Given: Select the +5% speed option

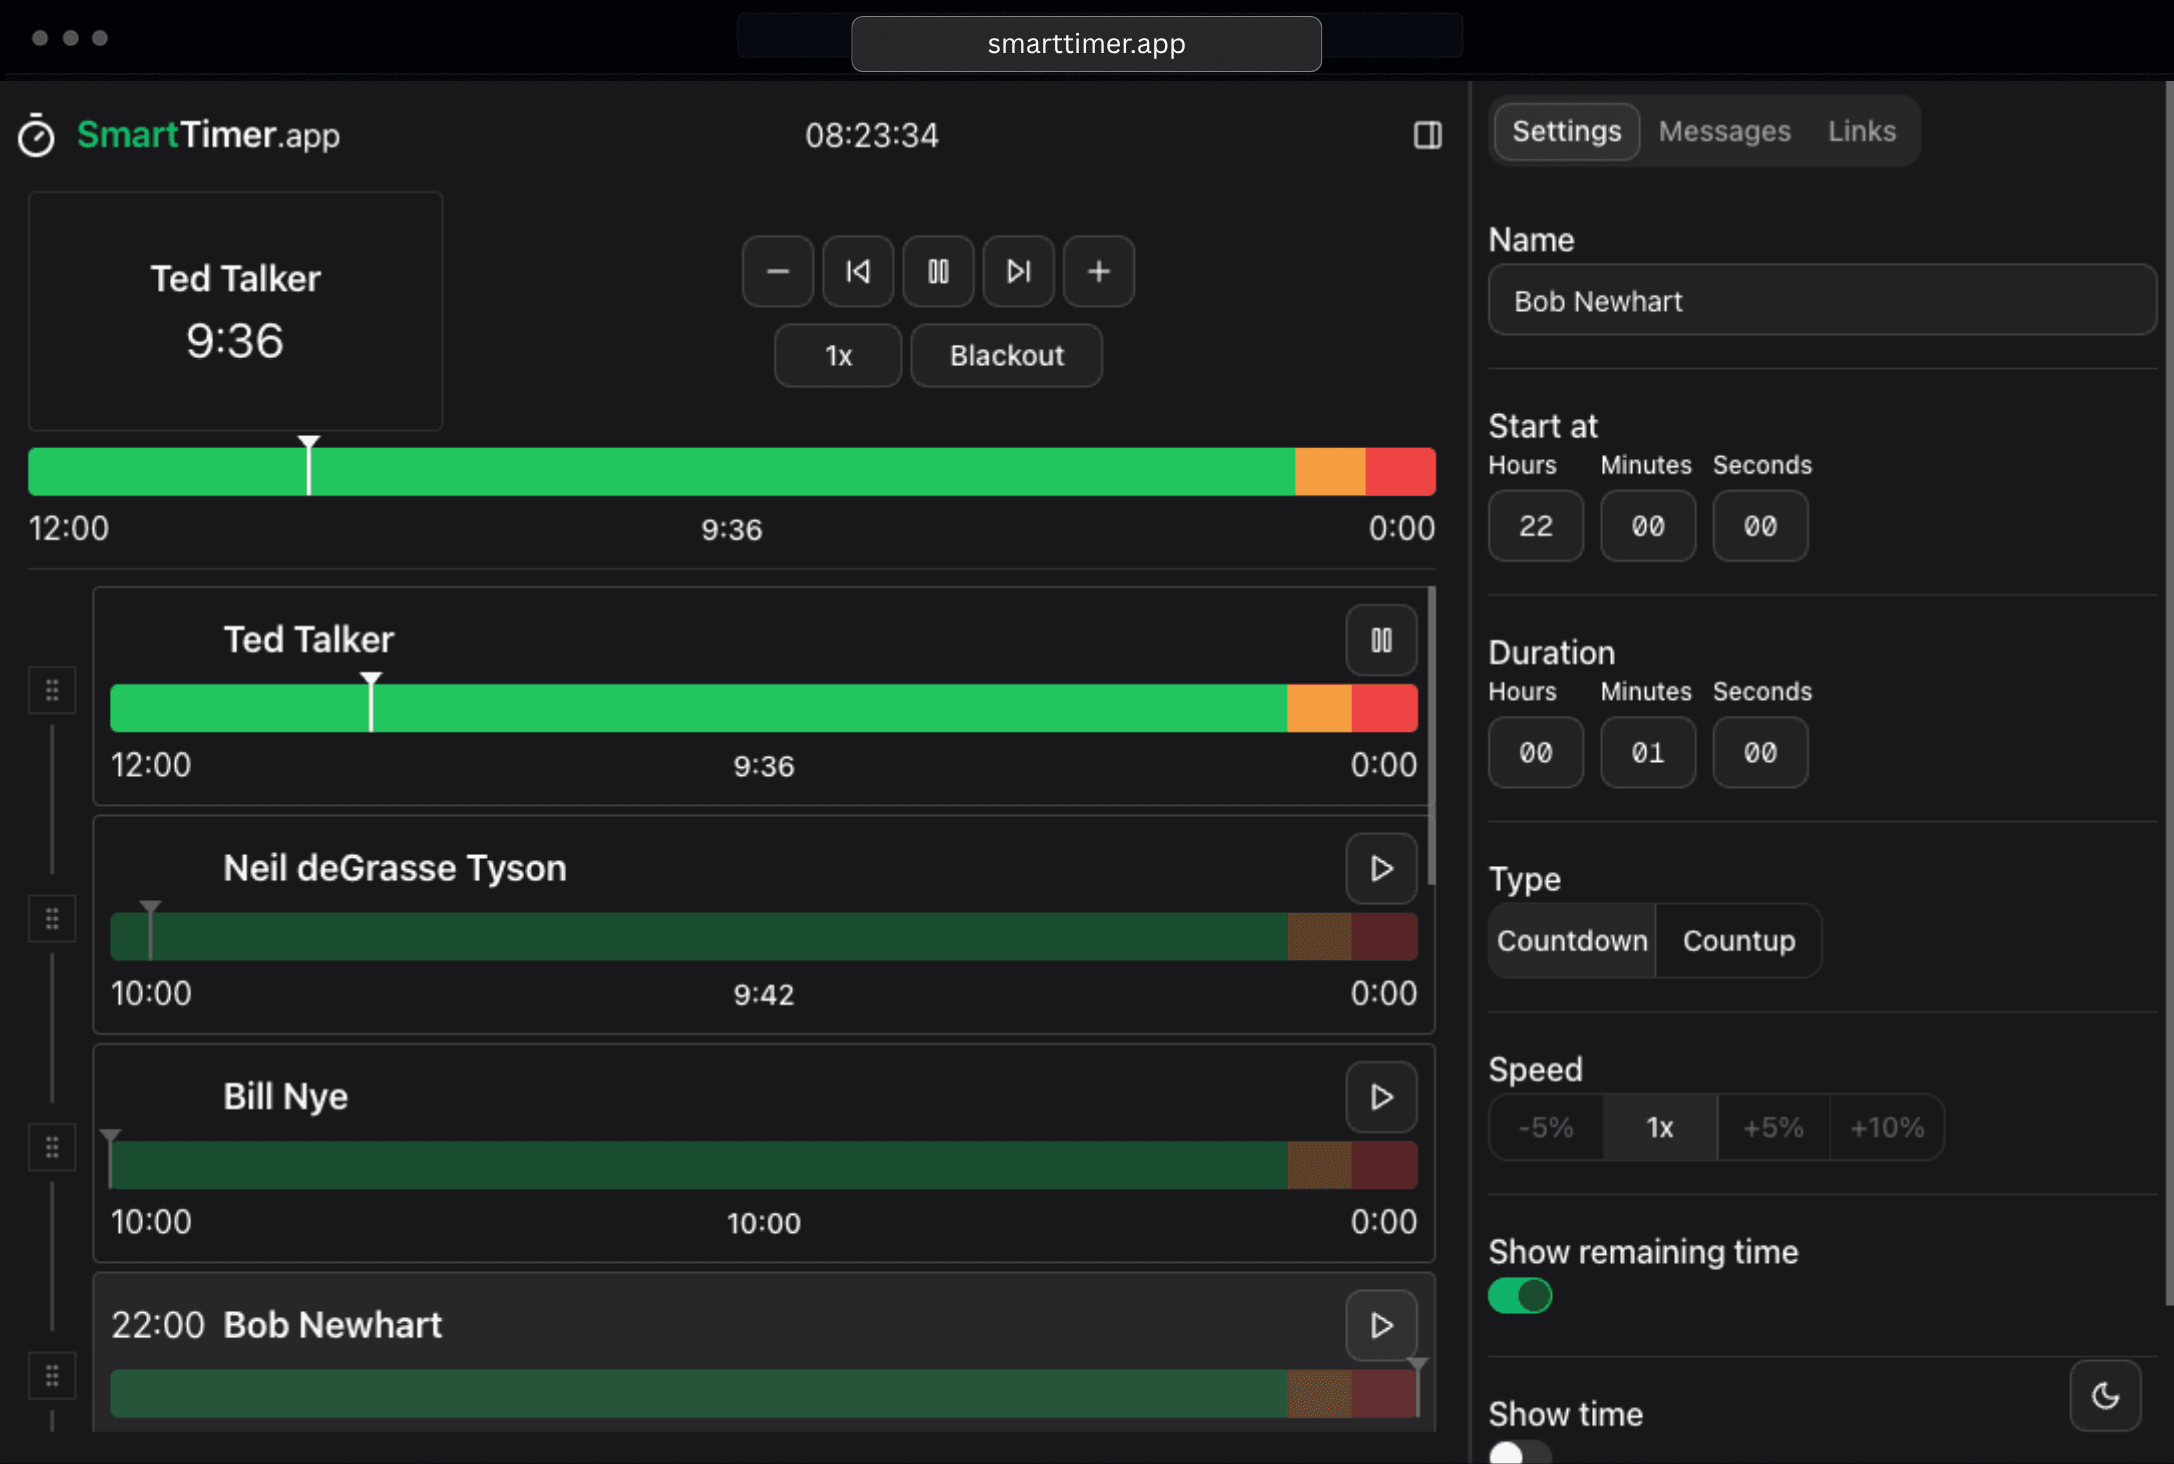Looking at the screenshot, I should point(1773,1128).
